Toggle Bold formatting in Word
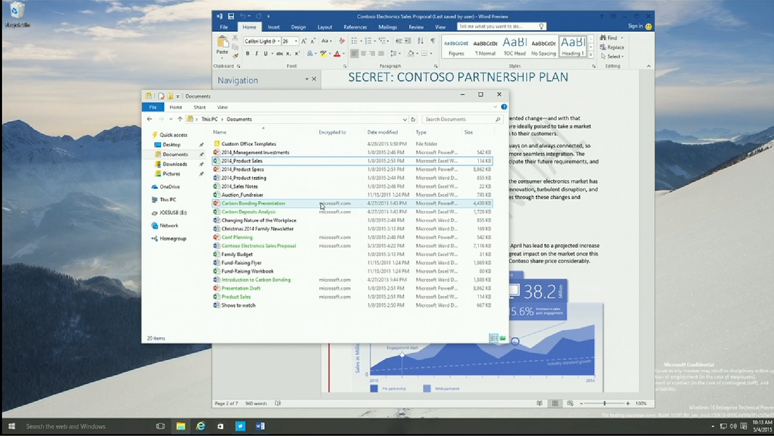Screen dimensions: 774x437 pyautogui.click(x=248, y=54)
